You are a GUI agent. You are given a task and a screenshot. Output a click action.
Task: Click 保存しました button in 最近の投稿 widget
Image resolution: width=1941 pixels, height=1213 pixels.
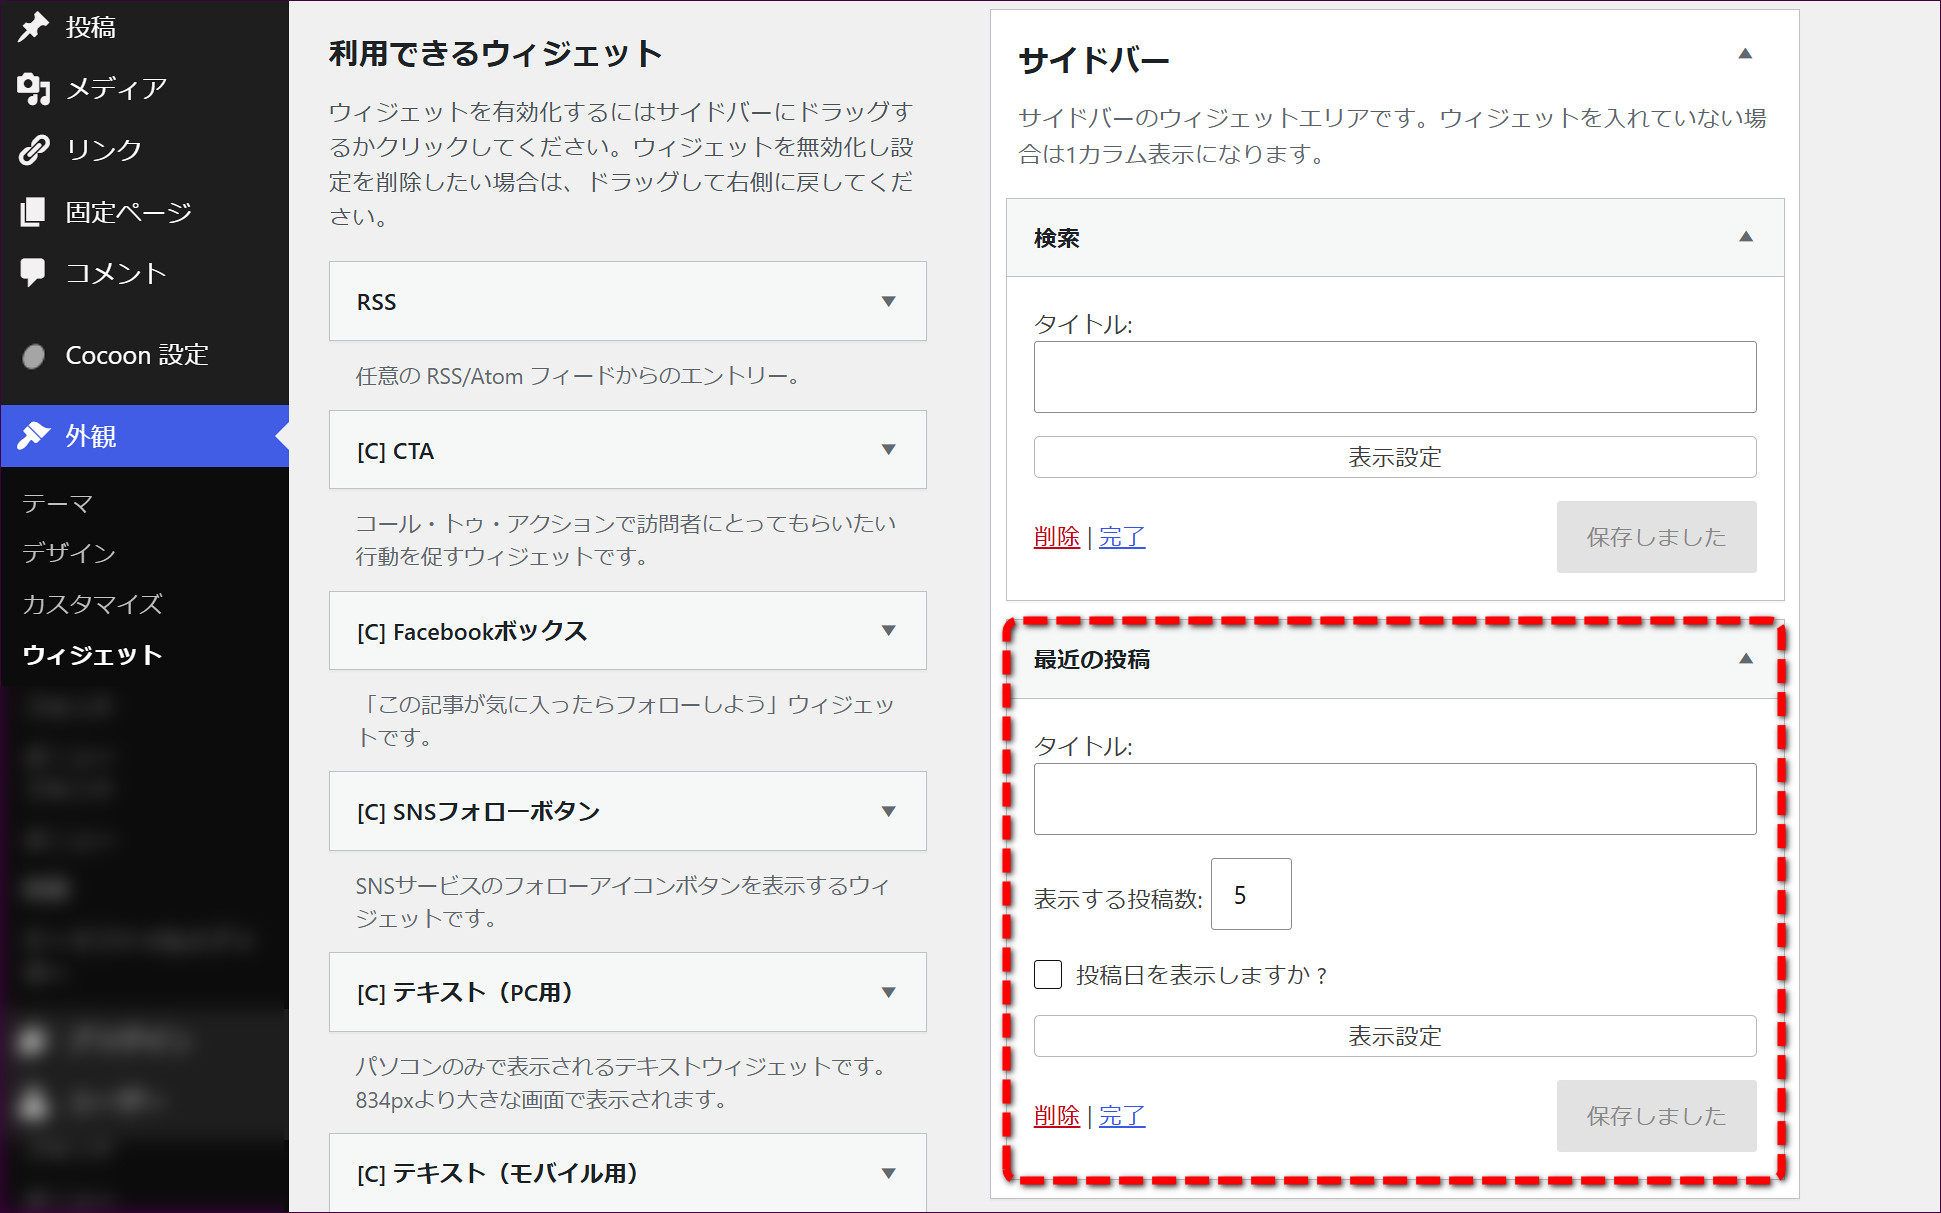coord(1657,1116)
